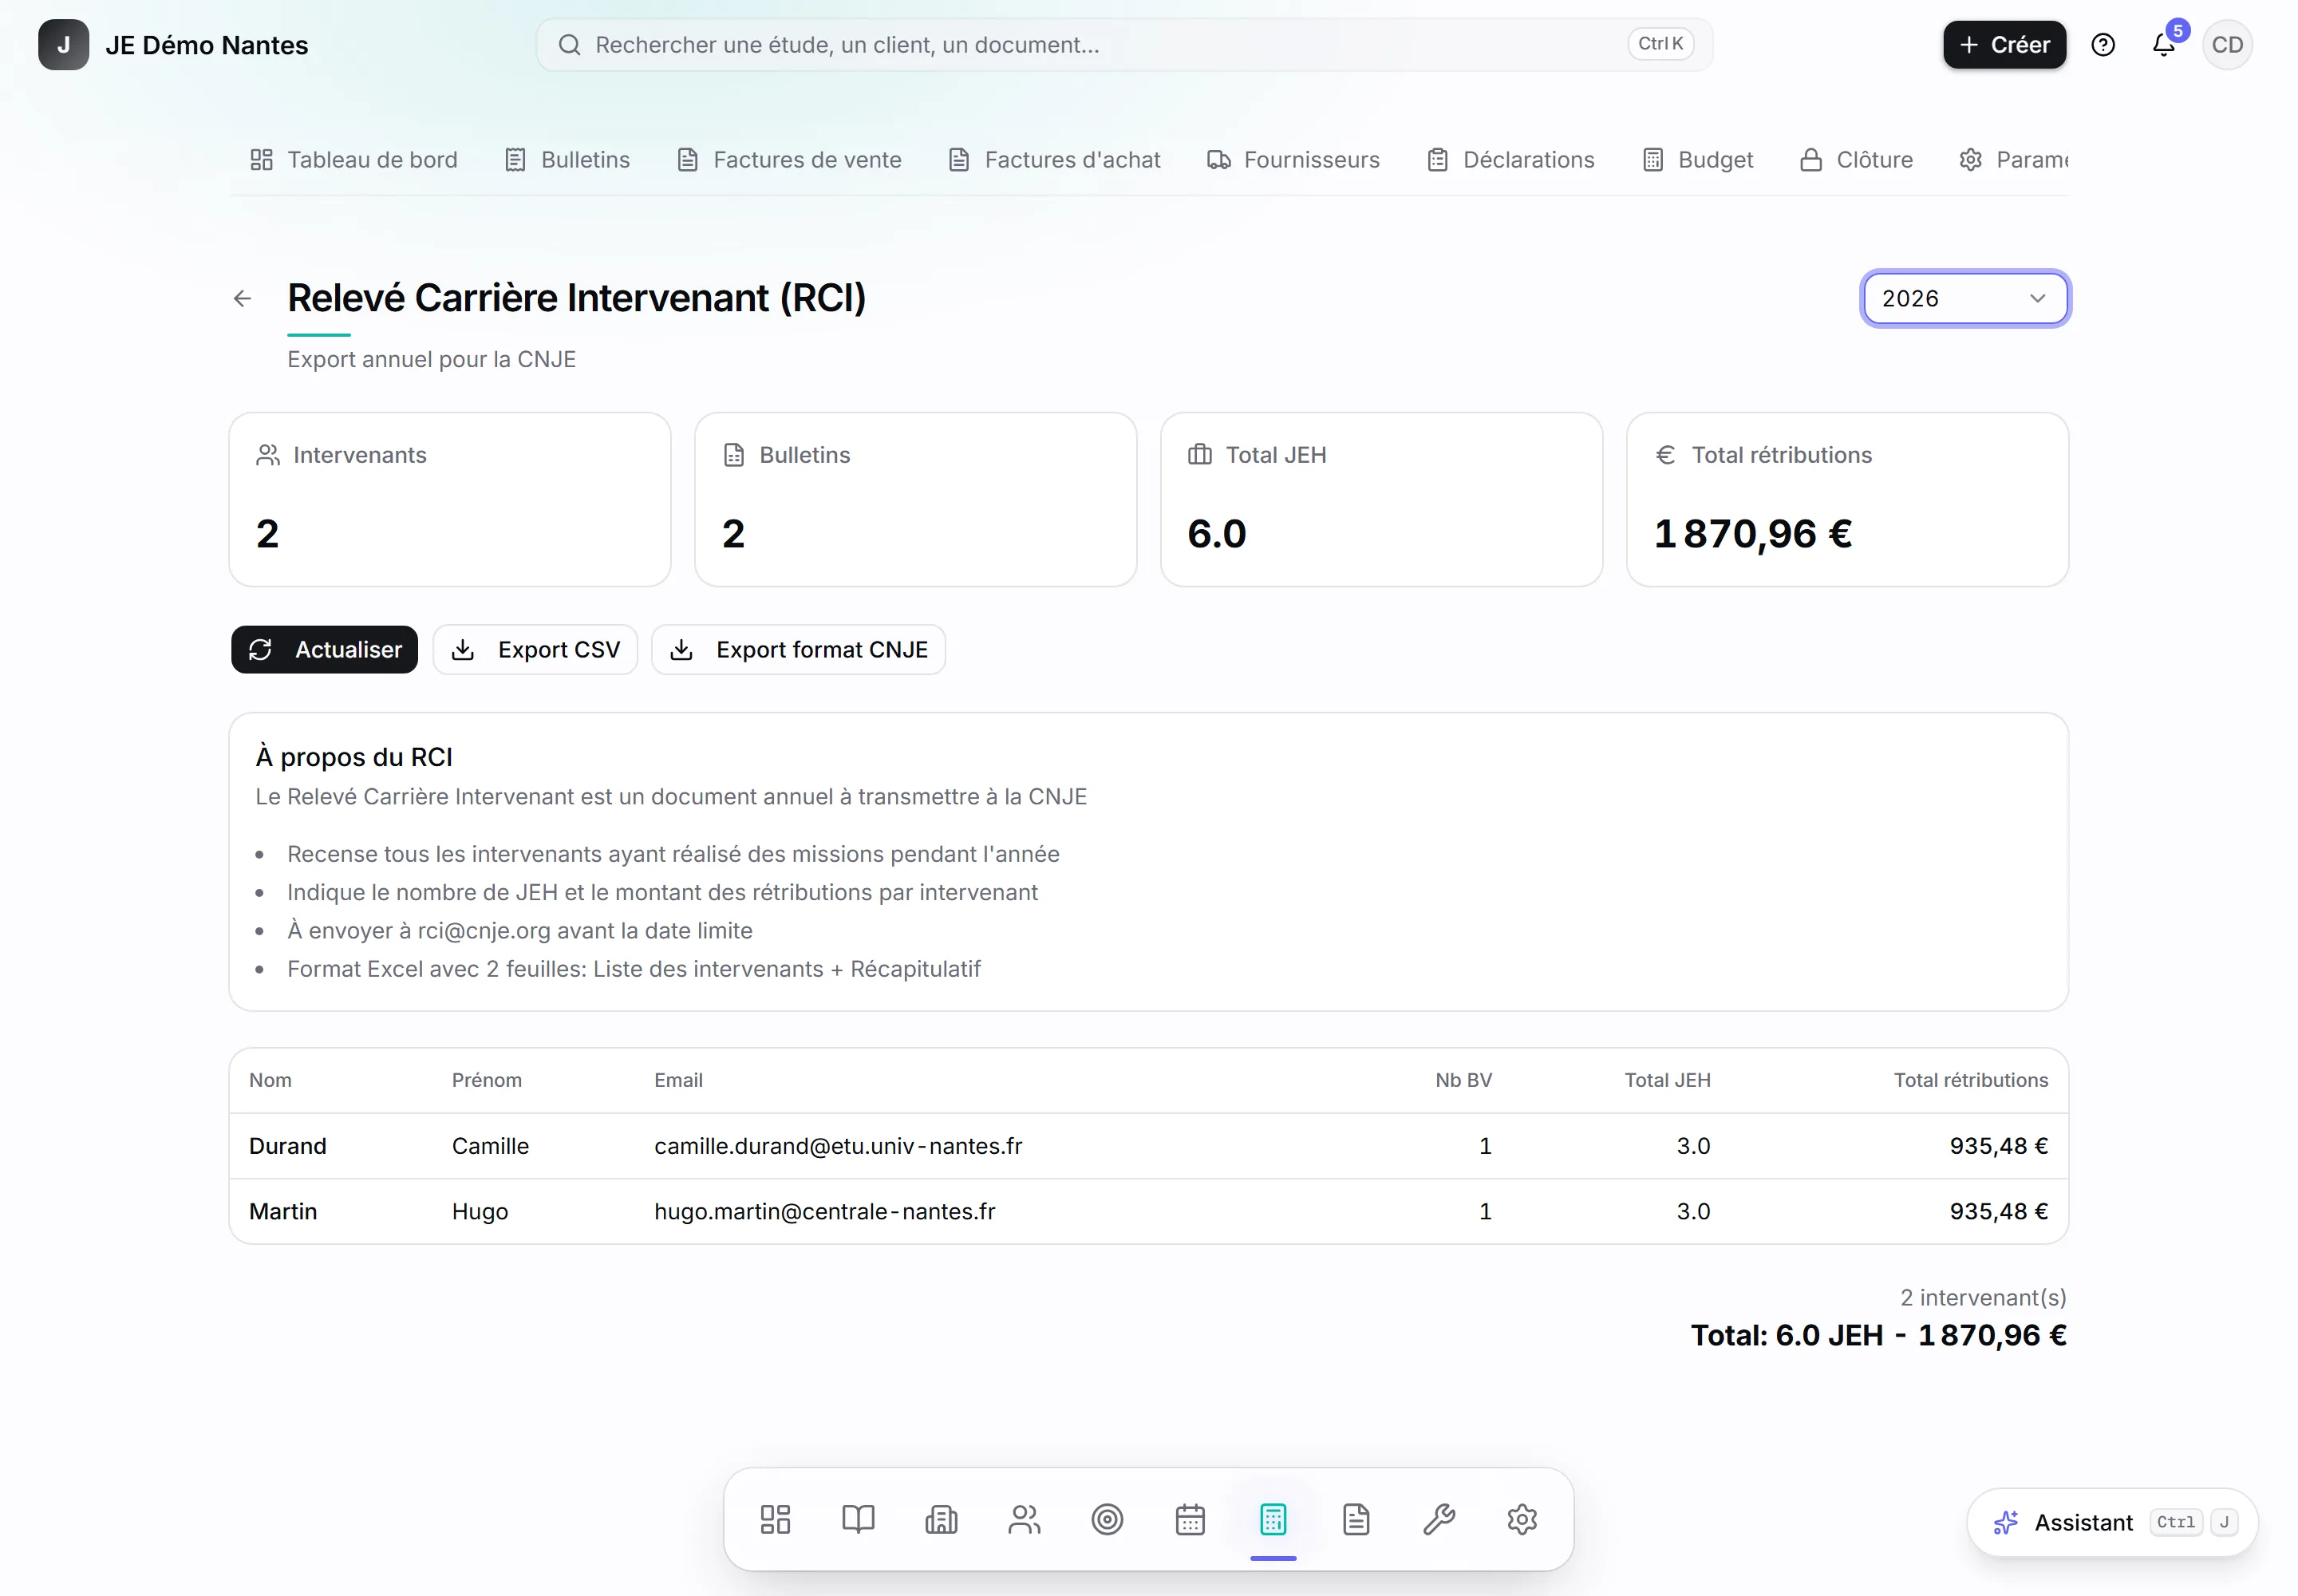The width and height of the screenshot is (2298, 1596).
Task: Click the 1 870,96 € value in Total rétributions card
Action: (x=1753, y=534)
